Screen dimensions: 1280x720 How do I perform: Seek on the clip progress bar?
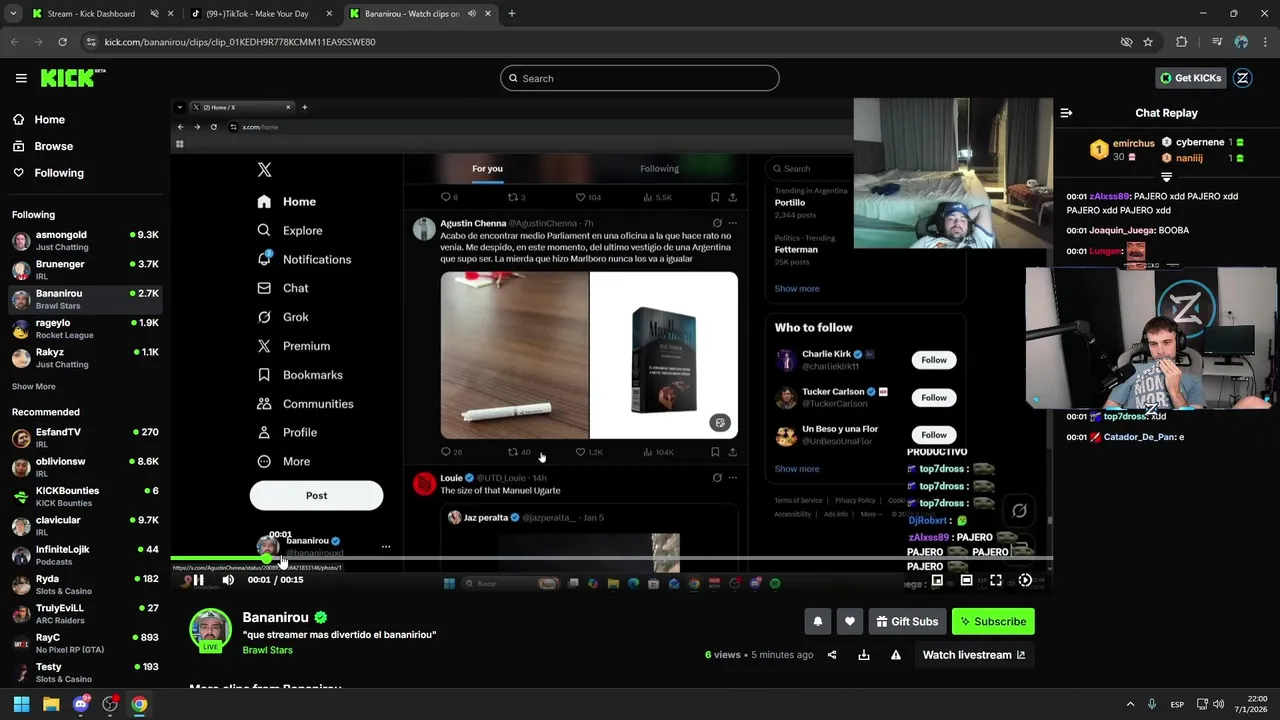tap(611, 558)
